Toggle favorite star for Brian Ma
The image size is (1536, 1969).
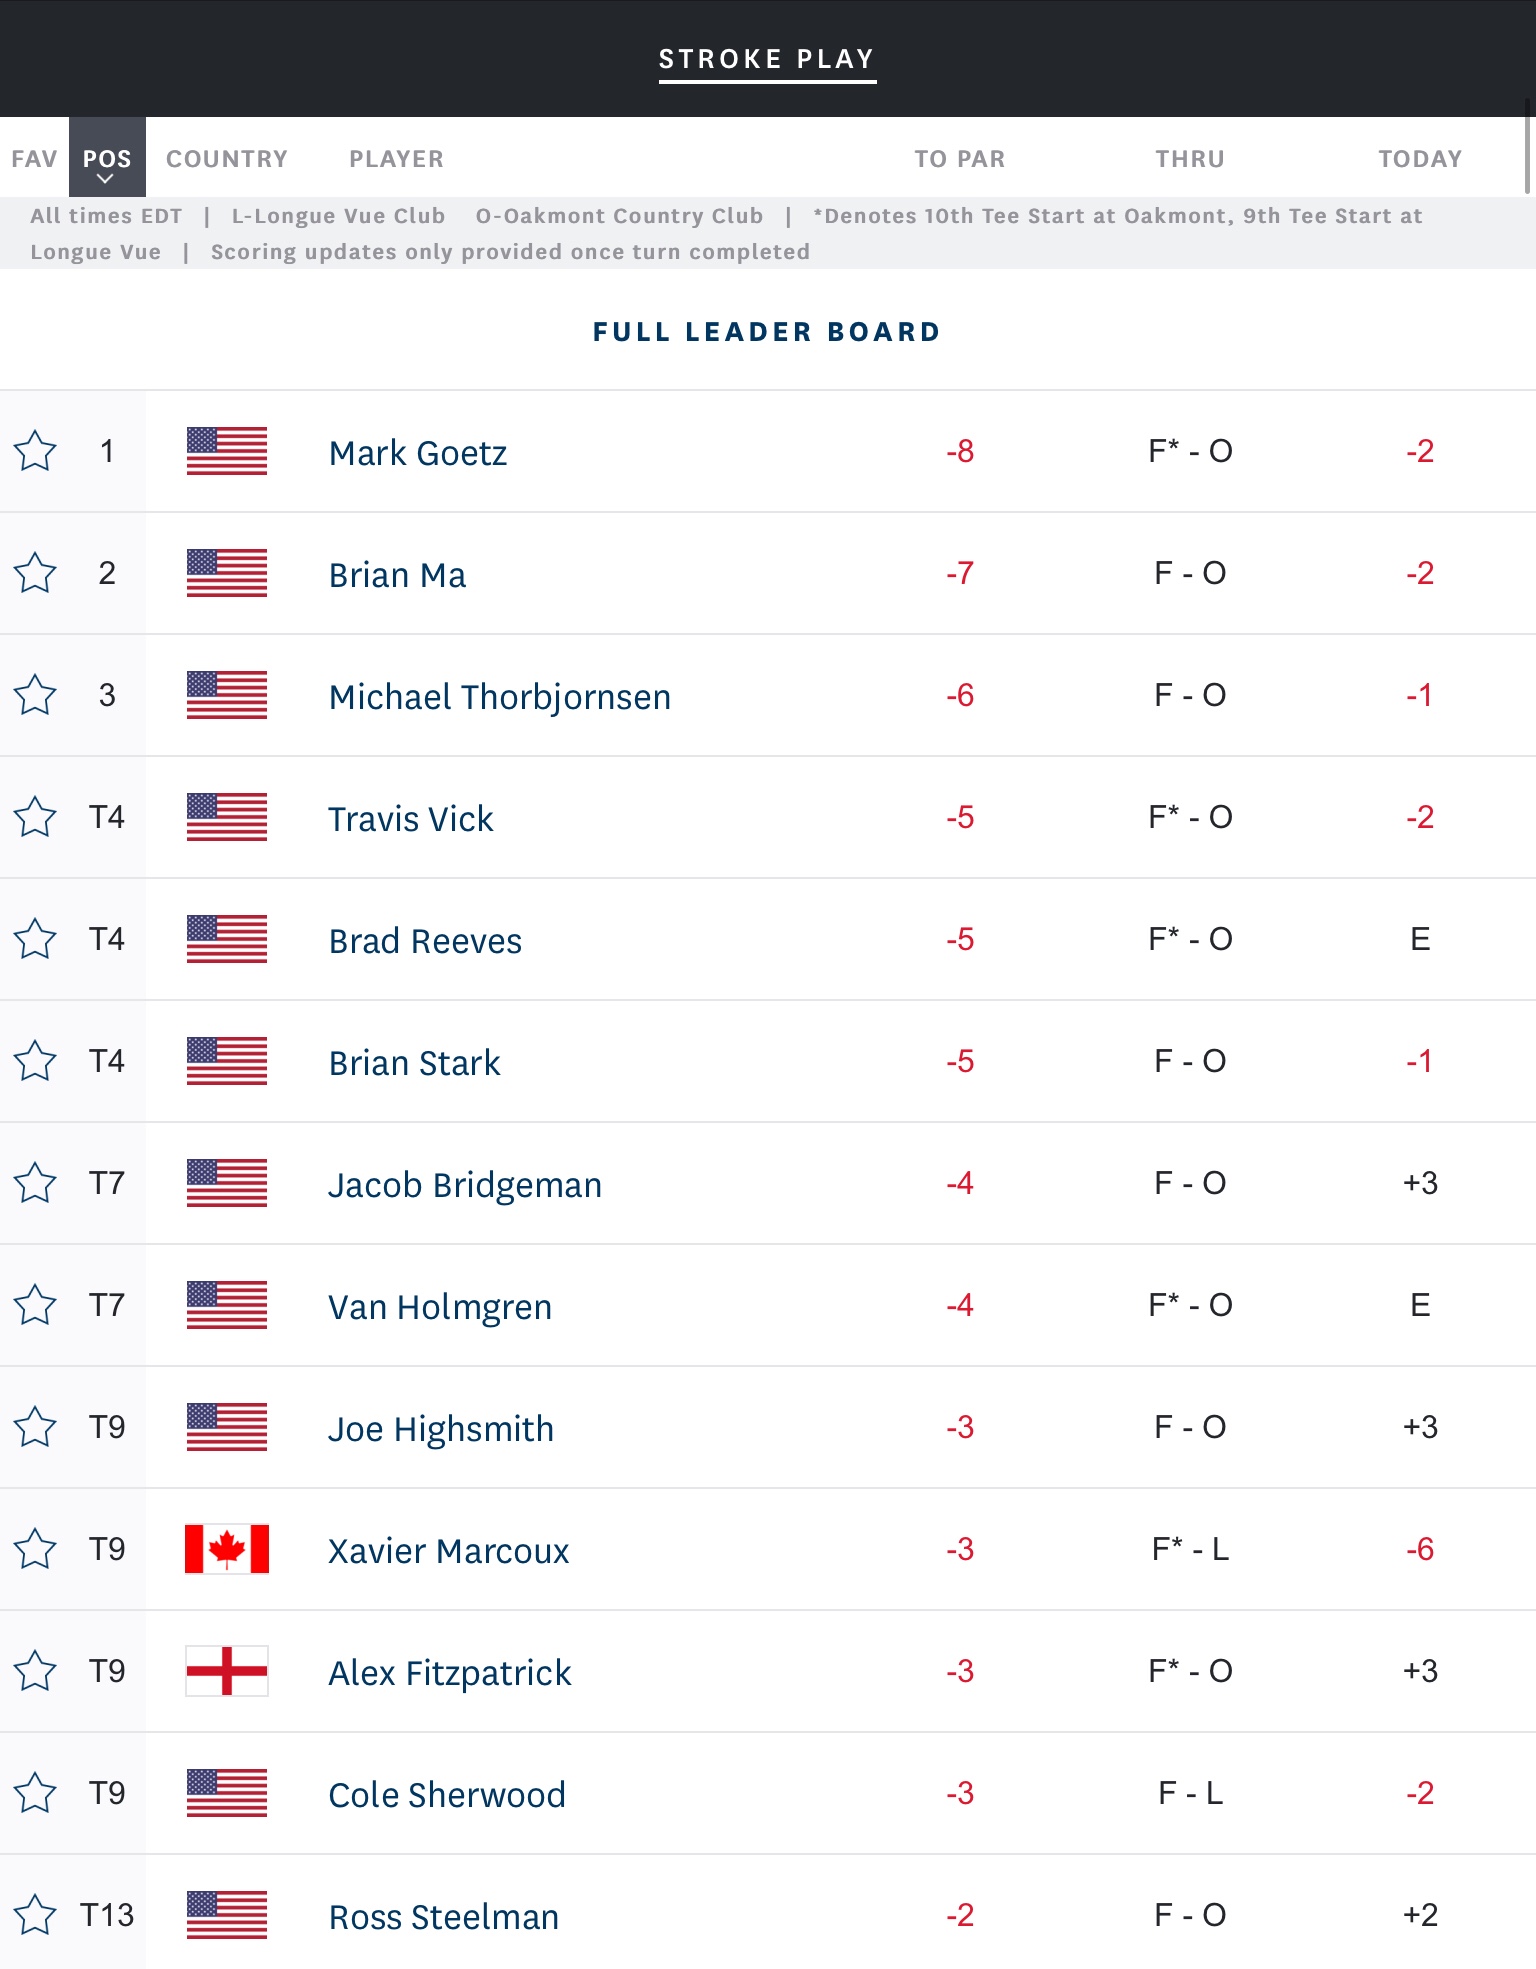point(35,573)
